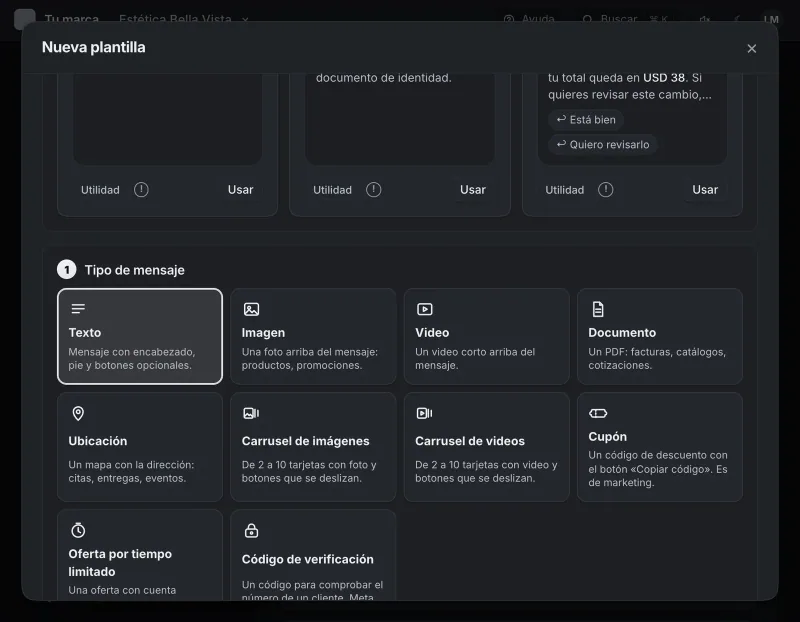Click the Nueva plantilla title
The height and width of the screenshot is (622, 800).
[x=93, y=47]
